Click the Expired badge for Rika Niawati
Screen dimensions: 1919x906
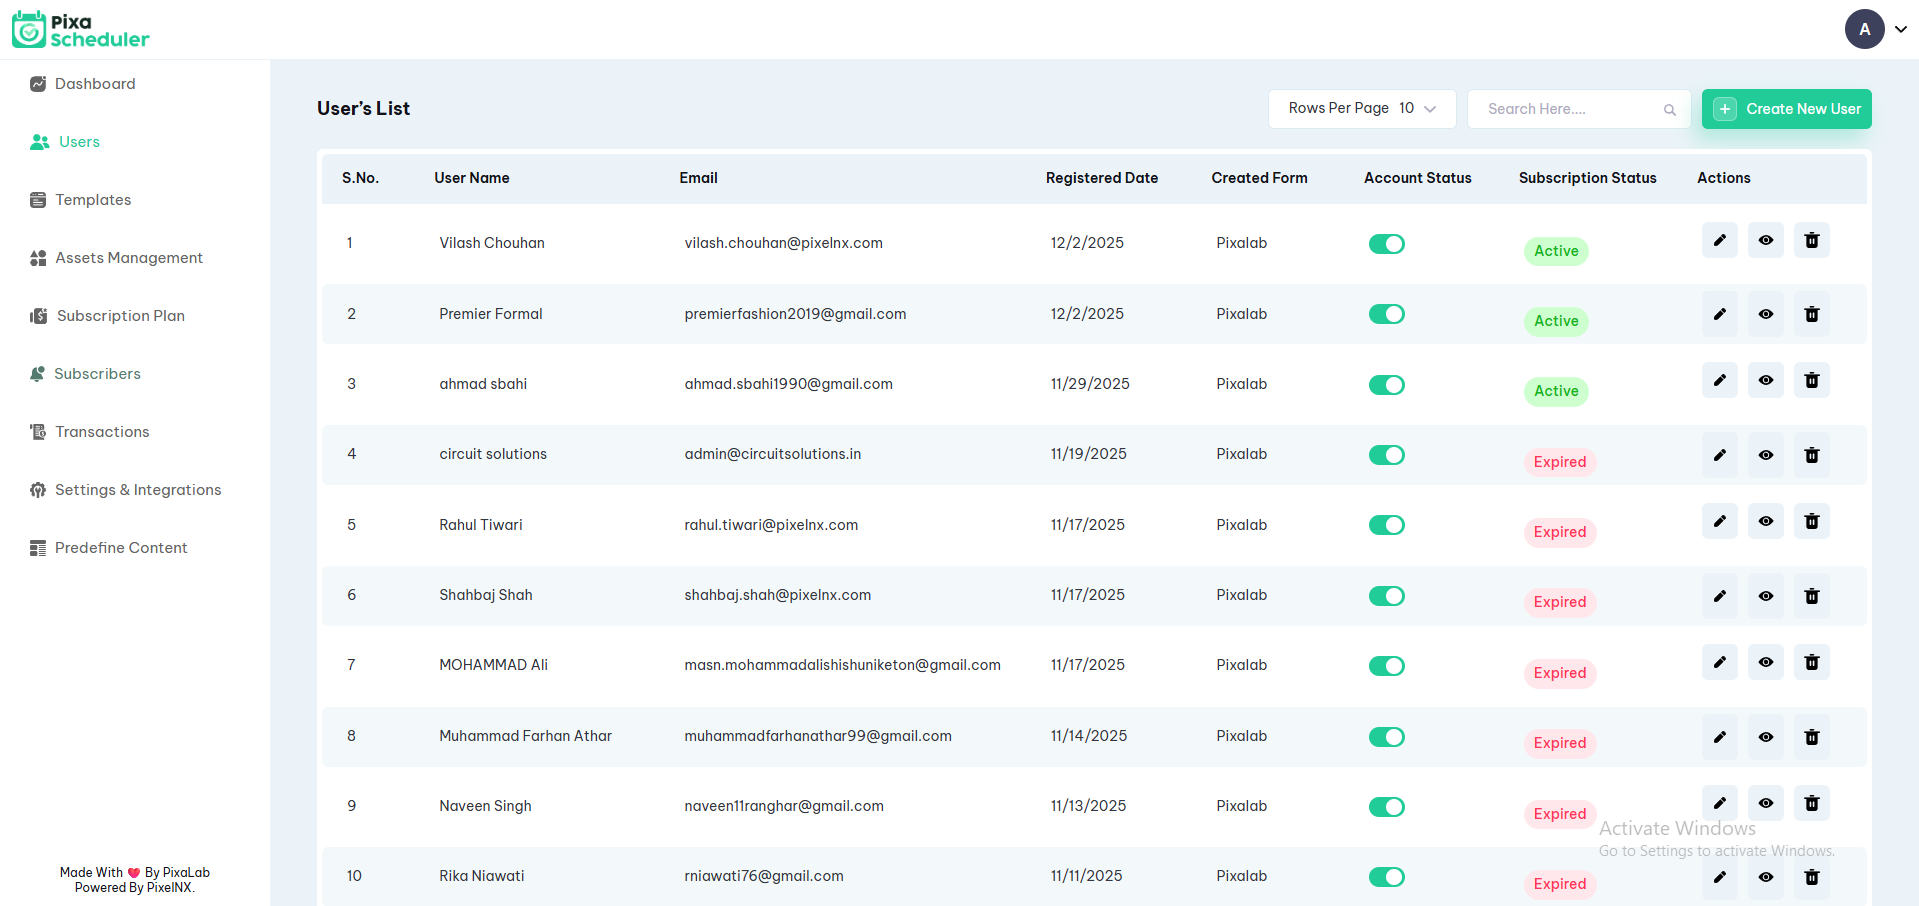click(x=1559, y=884)
